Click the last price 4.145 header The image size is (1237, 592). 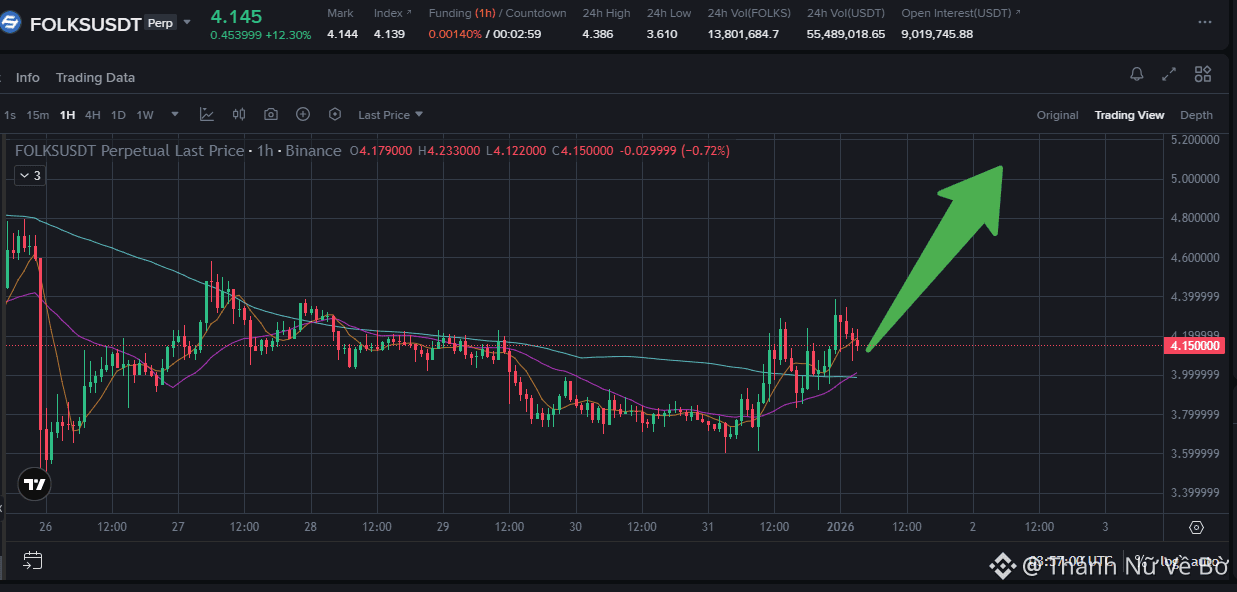pos(236,16)
